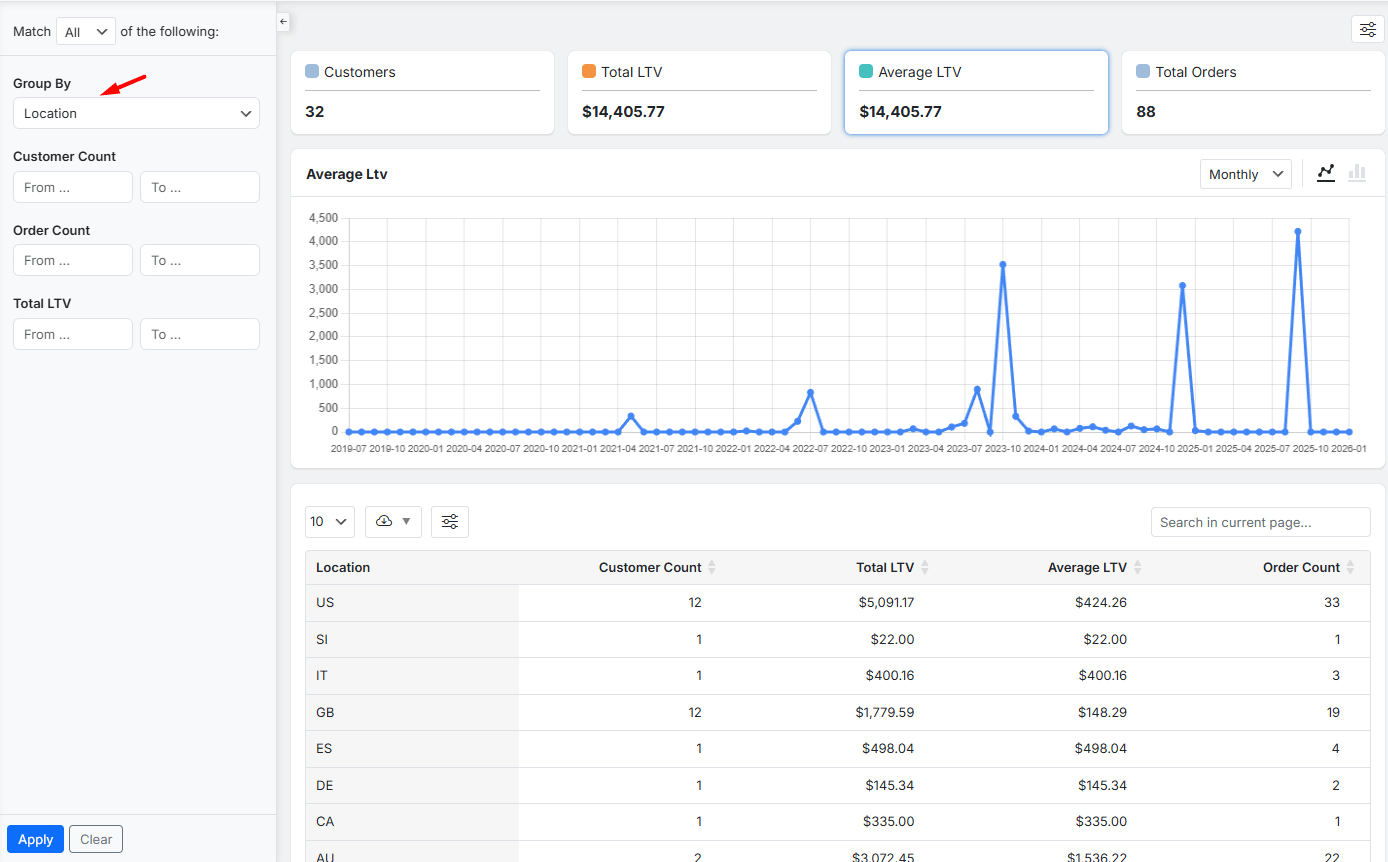The height and width of the screenshot is (862, 1388).
Task: Click the Apply button
Action: [35, 839]
